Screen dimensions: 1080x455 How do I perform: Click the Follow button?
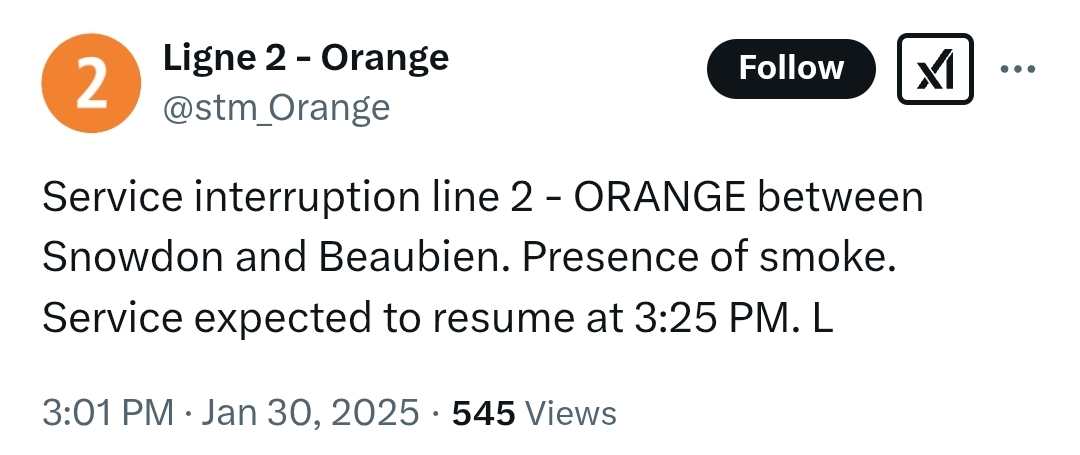click(790, 69)
